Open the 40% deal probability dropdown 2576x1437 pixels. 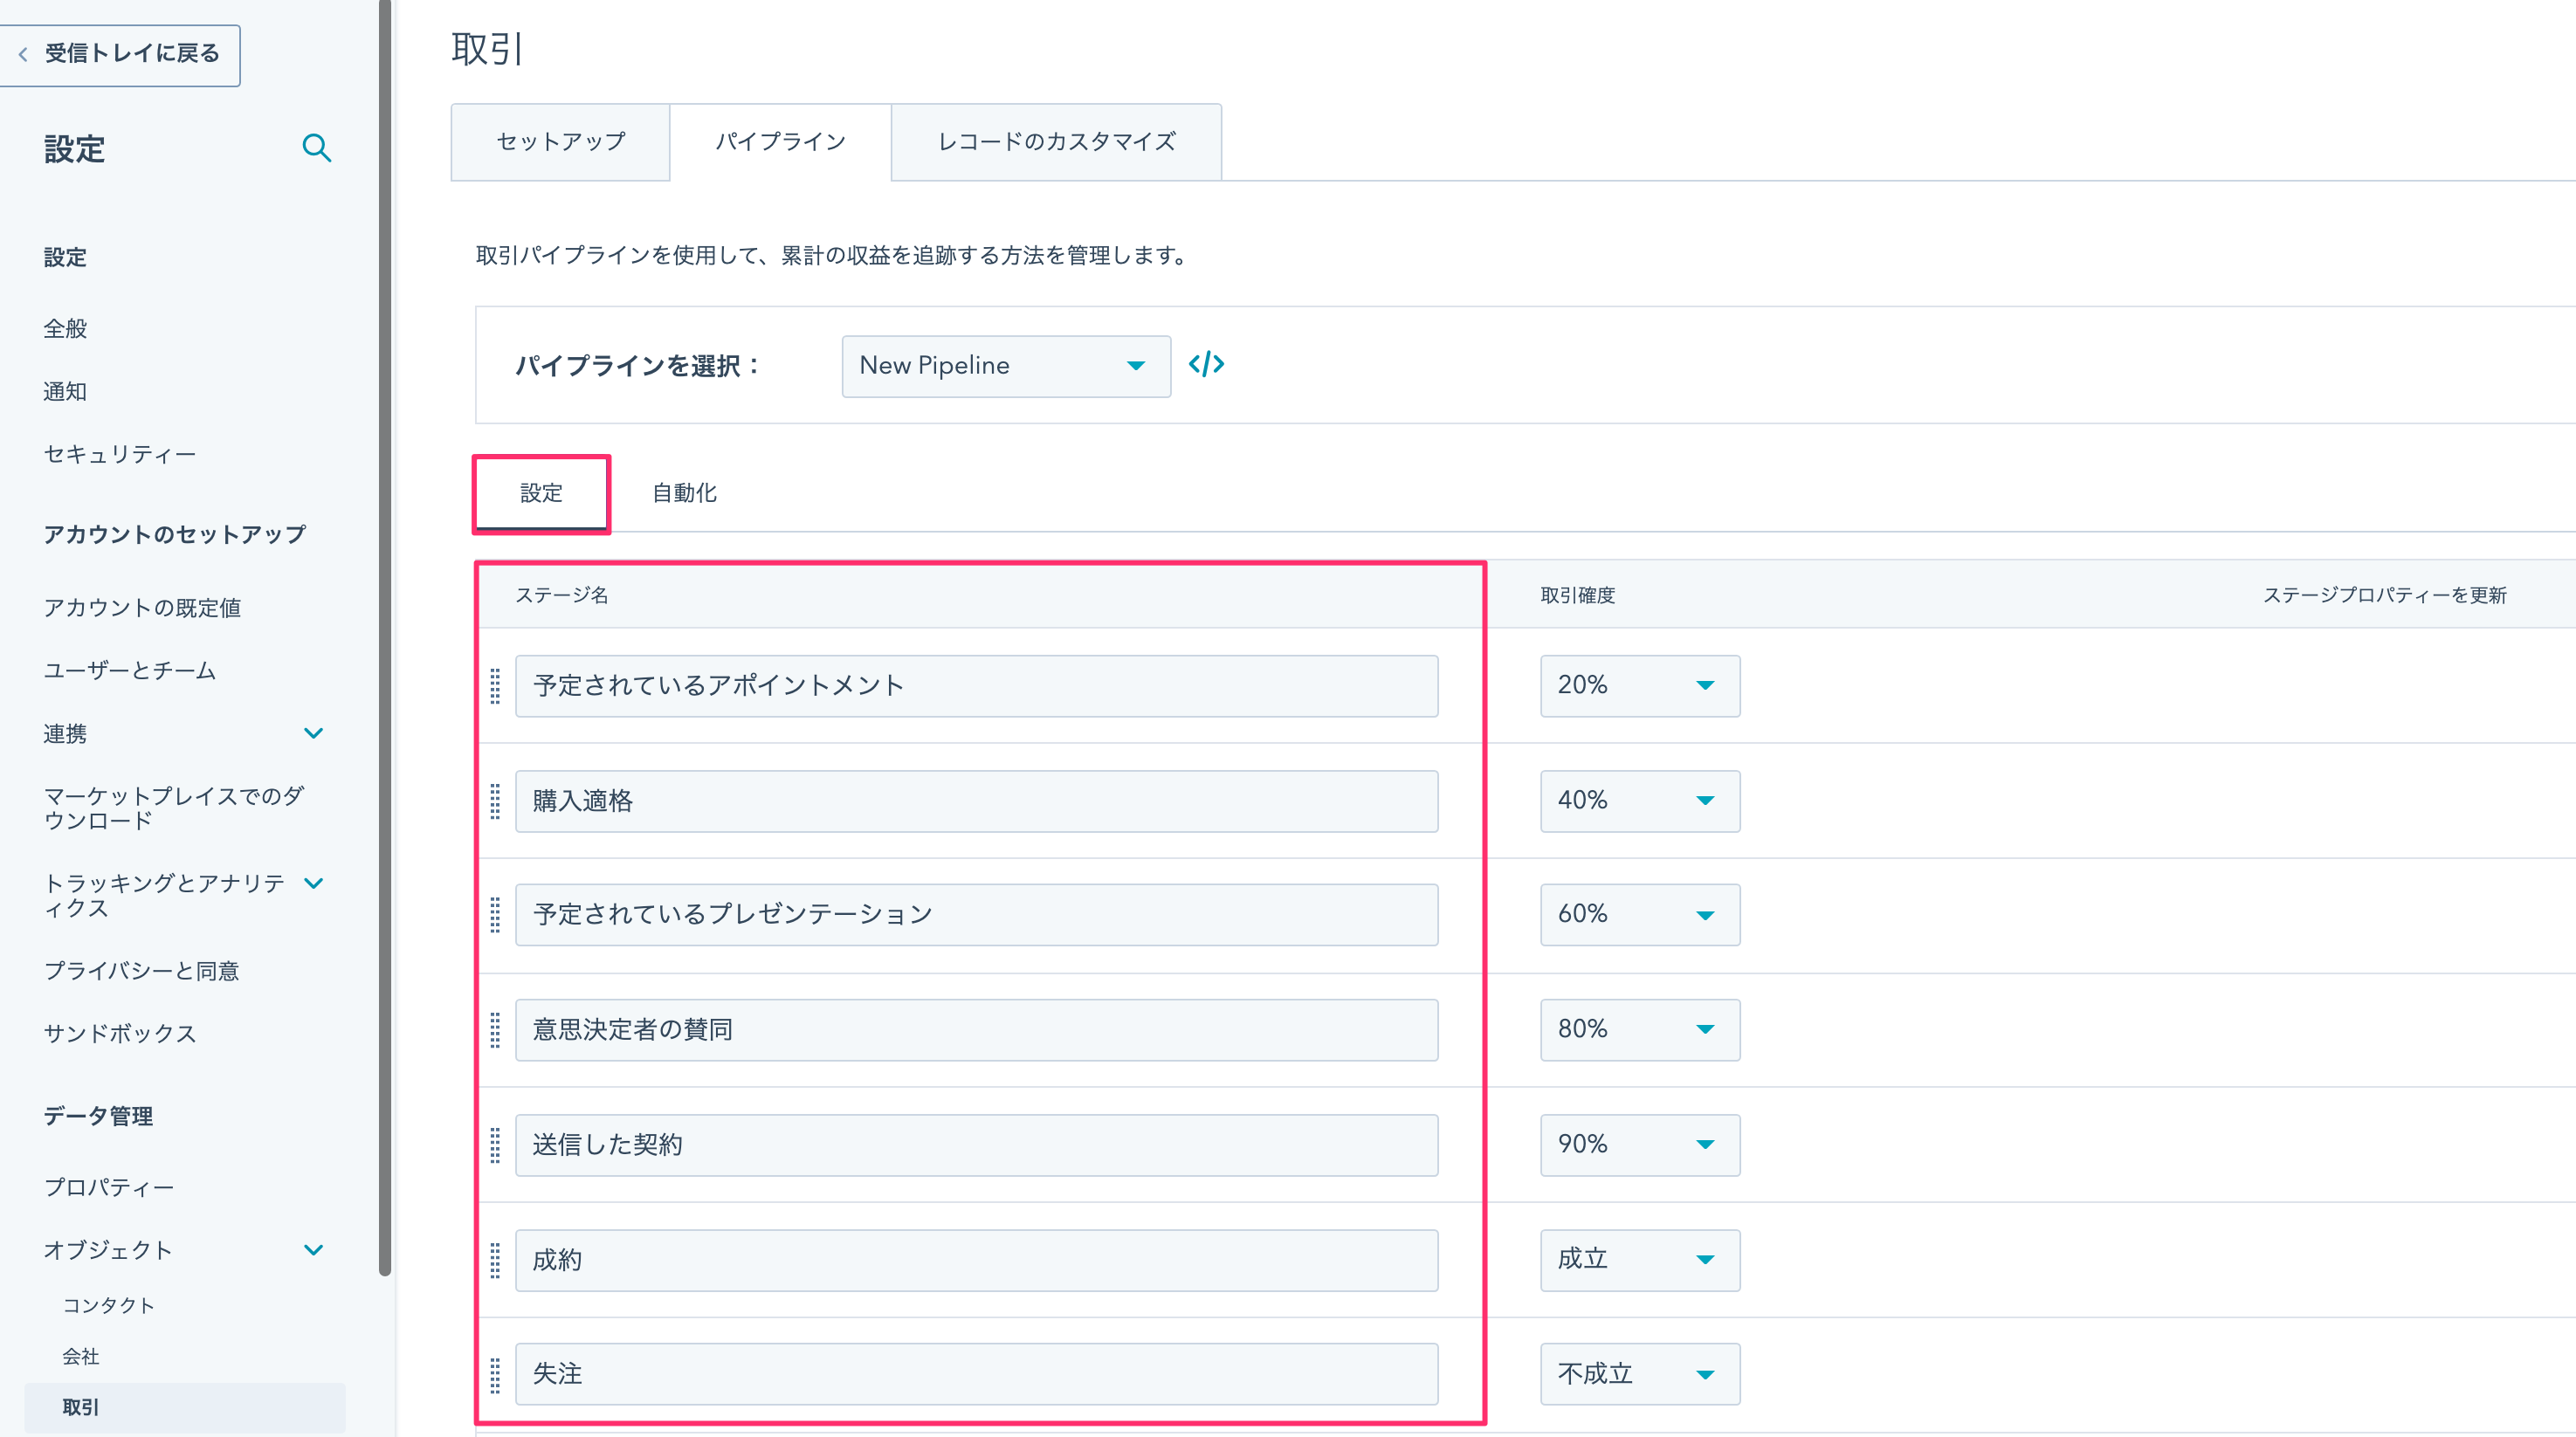(1640, 801)
